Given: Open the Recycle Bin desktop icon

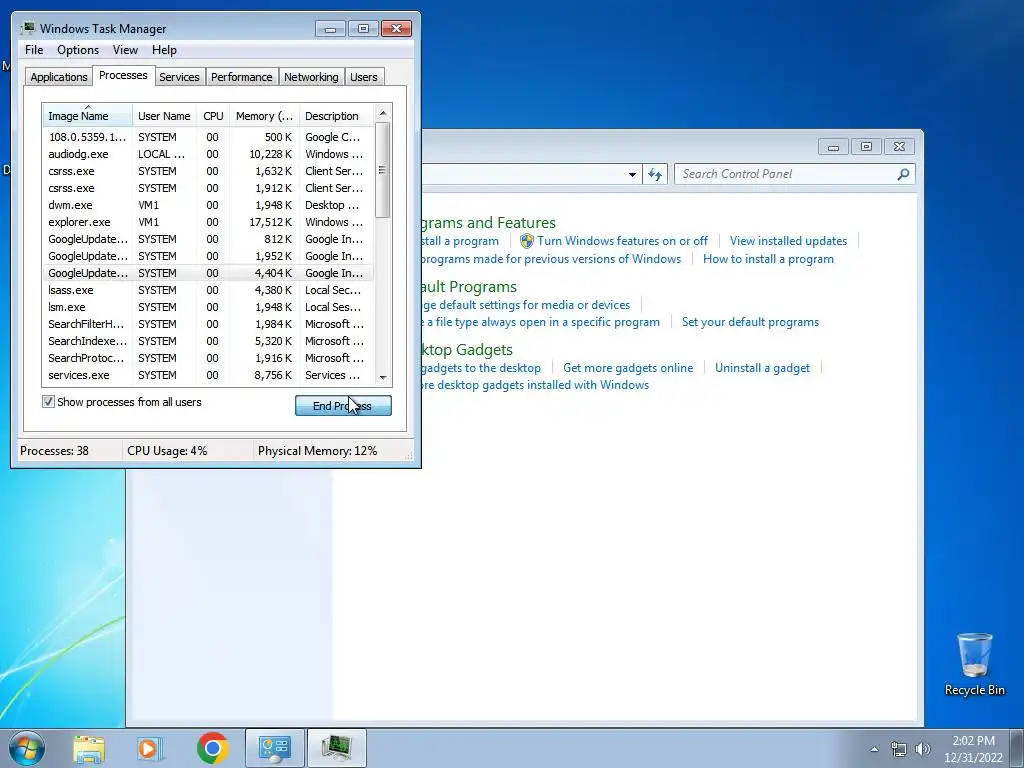Looking at the screenshot, I should (x=974, y=664).
